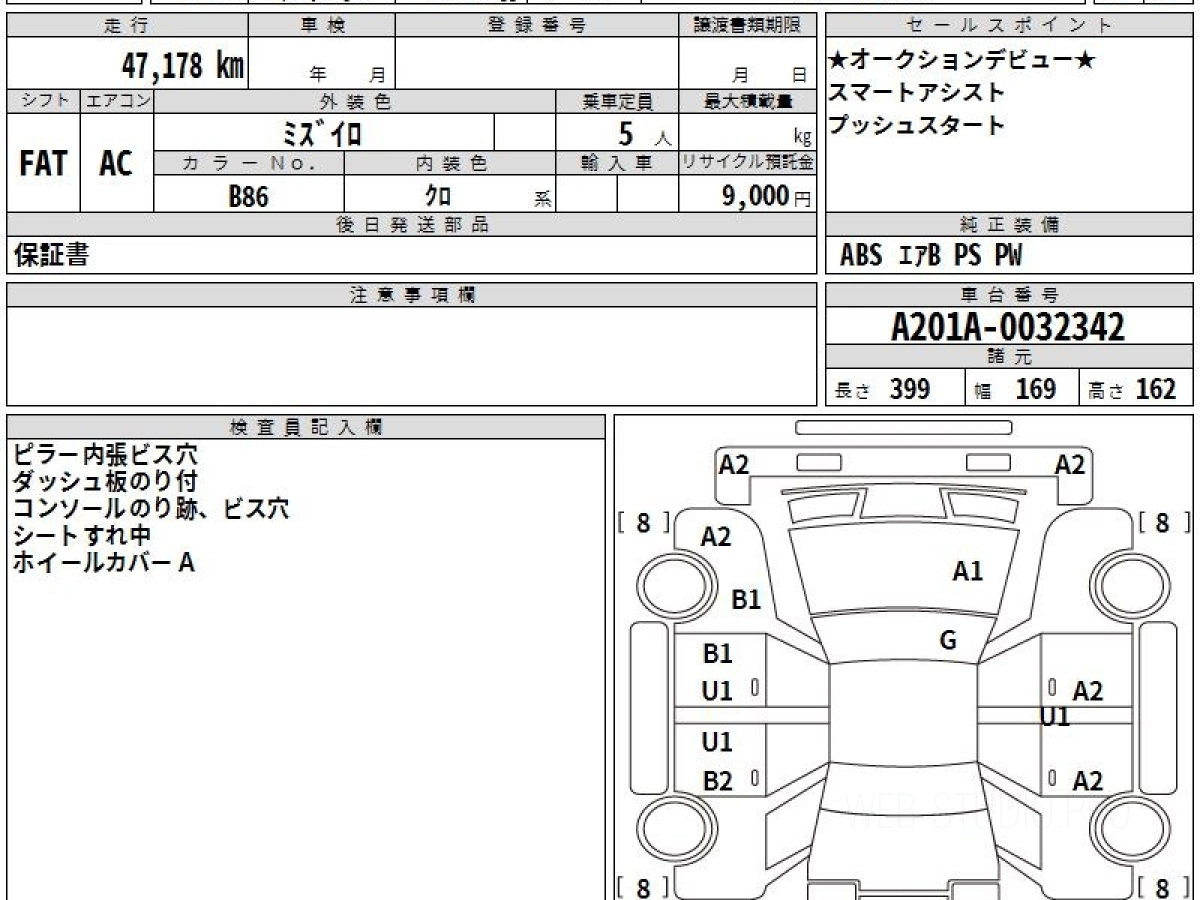Image resolution: width=1200 pixels, height=900 pixels.
Task: Select the 長さ 399 dimension
Action: 882,389
